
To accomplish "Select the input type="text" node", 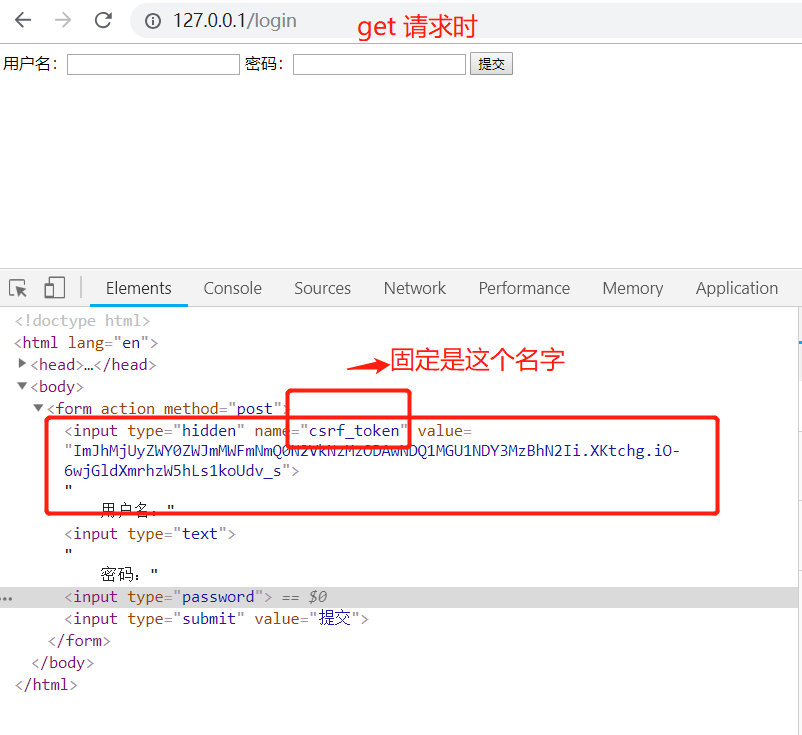I will [x=150, y=533].
